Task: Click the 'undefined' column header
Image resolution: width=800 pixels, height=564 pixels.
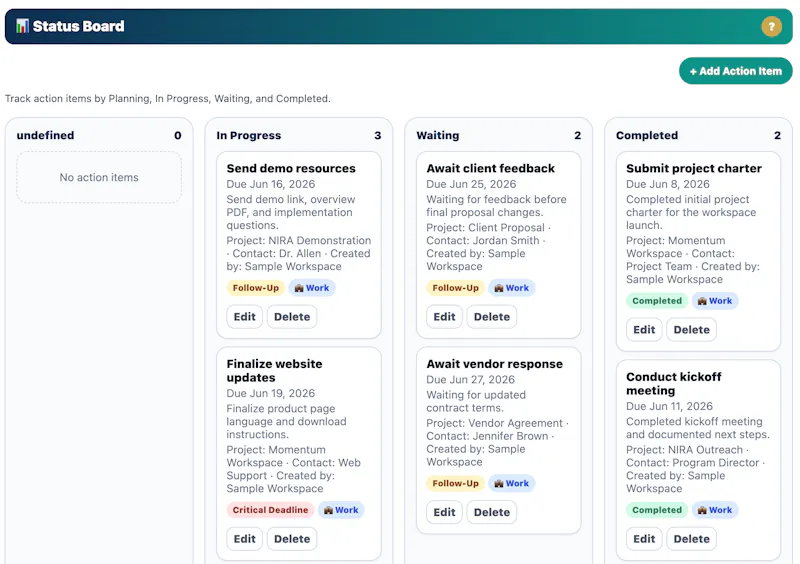Action: pos(45,135)
